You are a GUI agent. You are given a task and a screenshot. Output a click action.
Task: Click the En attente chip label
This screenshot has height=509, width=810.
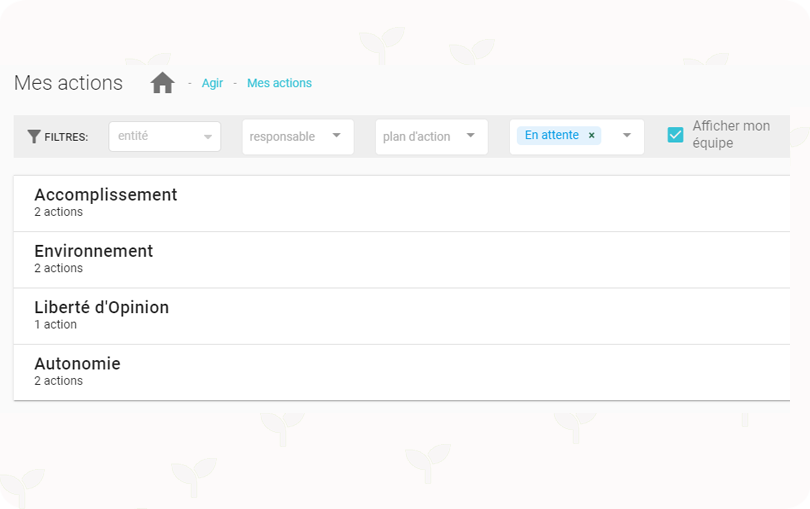pyautogui.click(x=552, y=135)
